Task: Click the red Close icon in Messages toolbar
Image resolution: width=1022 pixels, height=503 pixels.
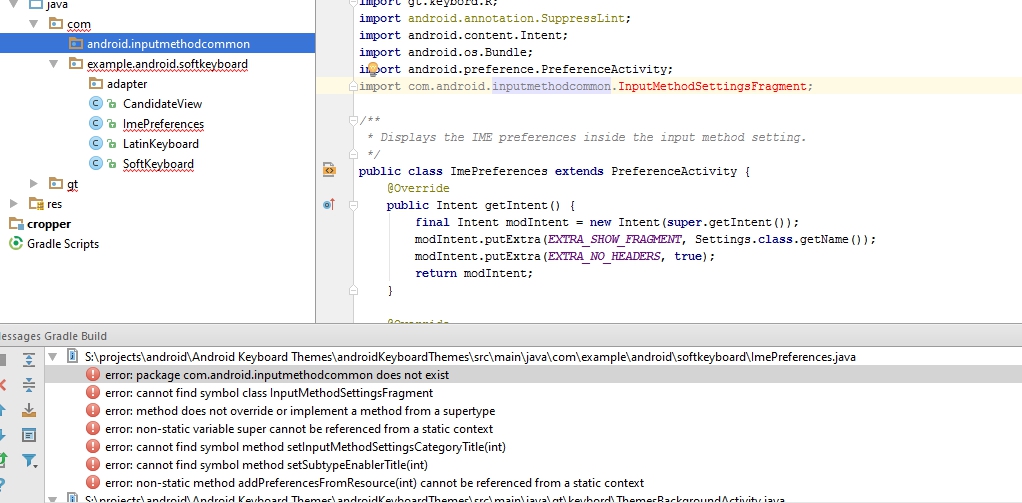Action: [x=3, y=384]
